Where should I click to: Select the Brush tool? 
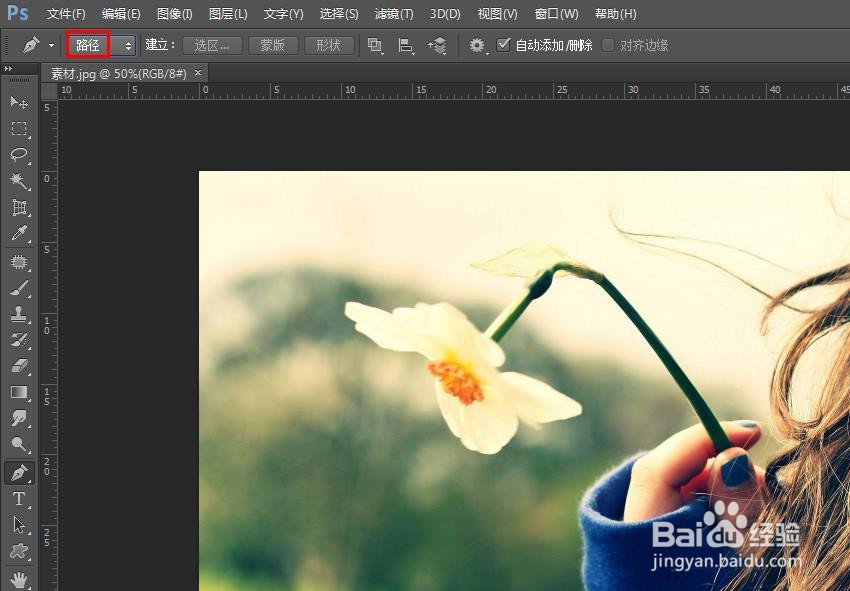click(x=19, y=288)
